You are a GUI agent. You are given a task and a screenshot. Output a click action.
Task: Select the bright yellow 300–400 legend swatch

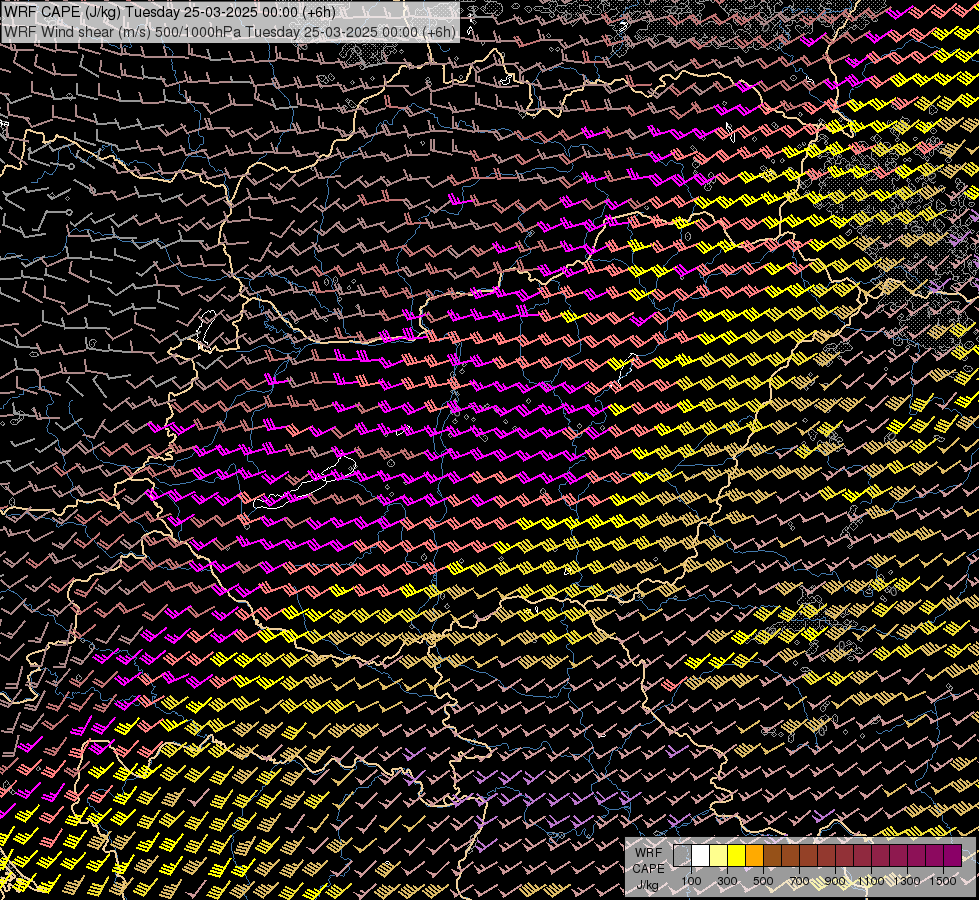737,856
